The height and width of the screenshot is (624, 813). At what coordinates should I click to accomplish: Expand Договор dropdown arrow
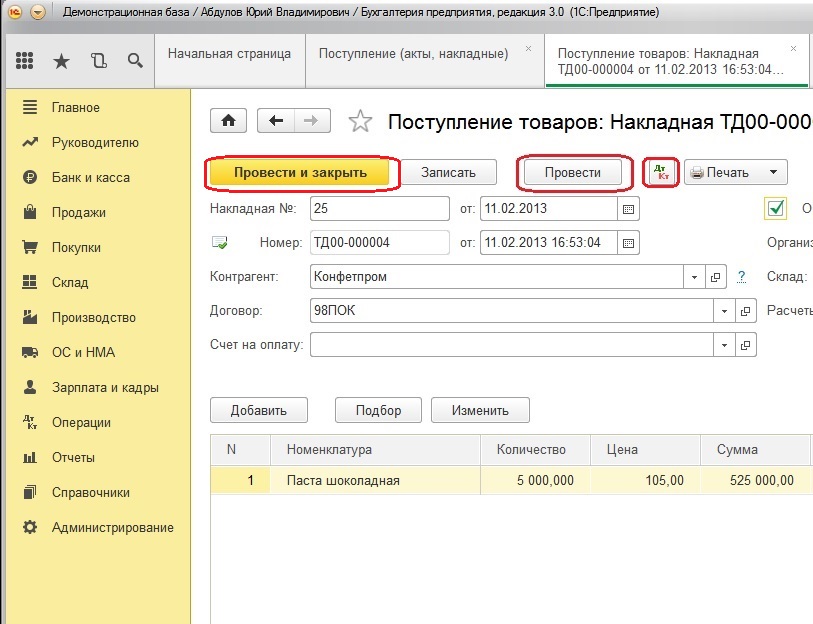(x=724, y=311)
